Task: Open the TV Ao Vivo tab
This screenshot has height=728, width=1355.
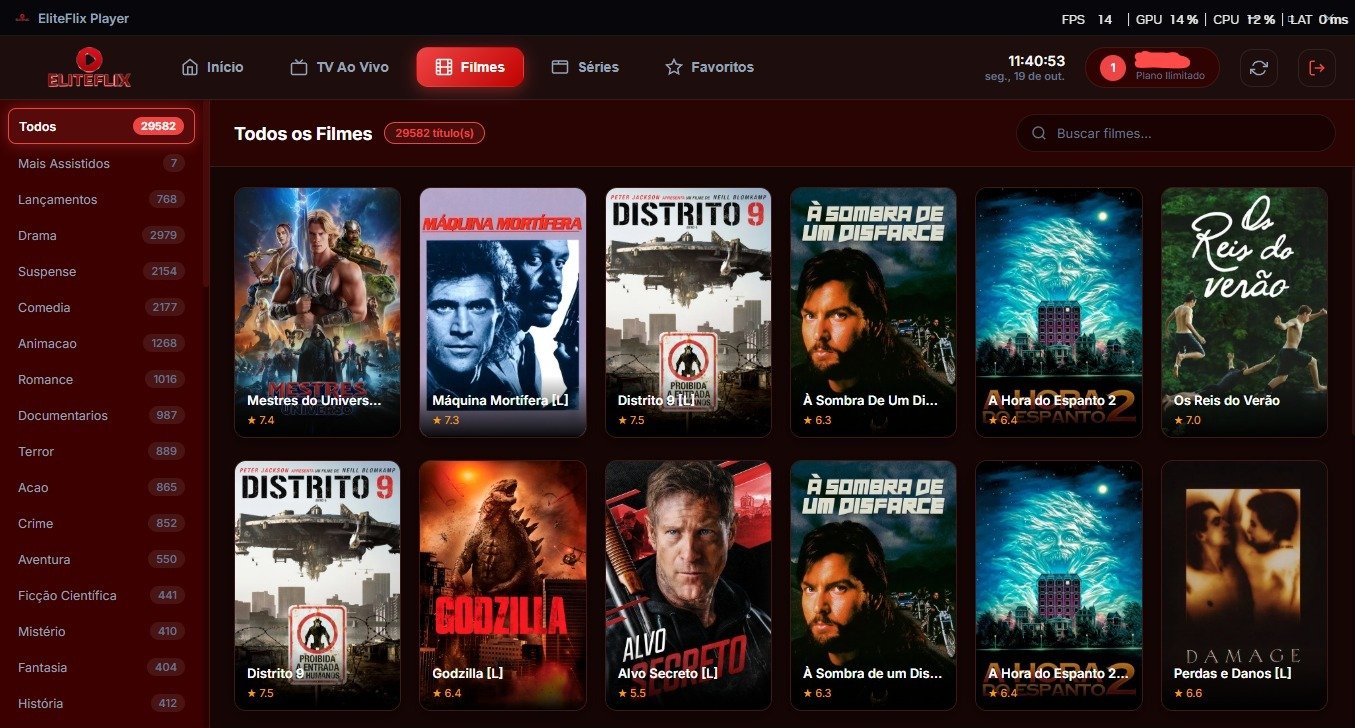Action: 339,67
